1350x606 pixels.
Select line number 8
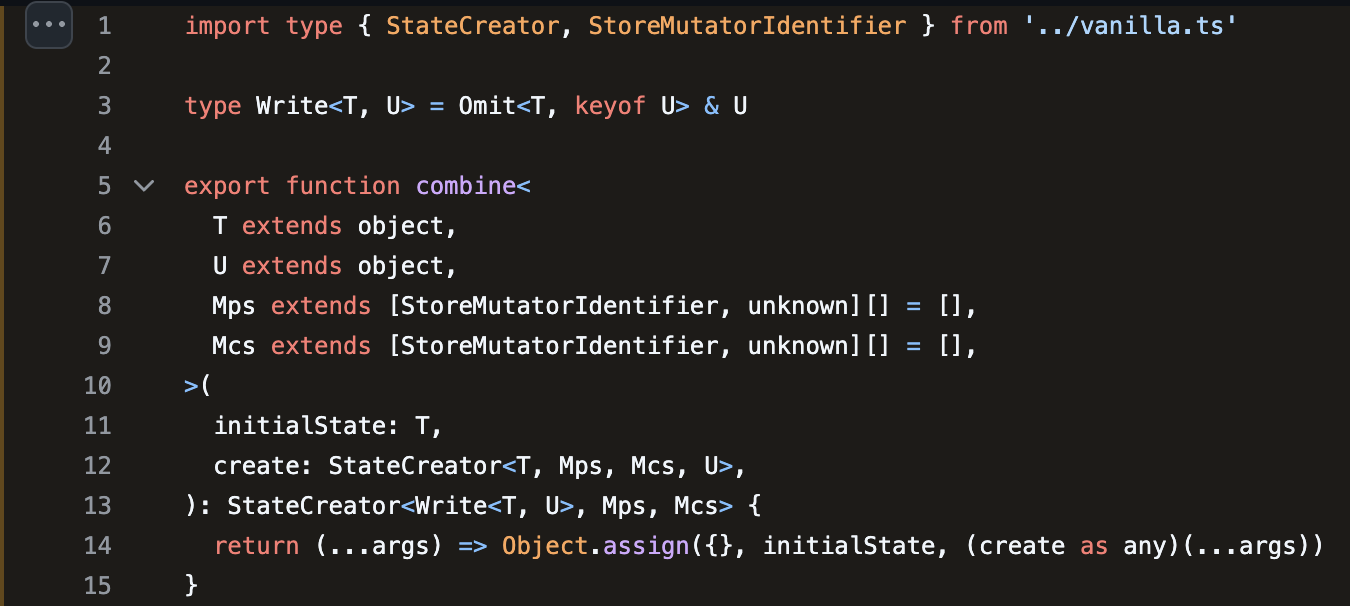pyautogui.click(x=105, y=305)
